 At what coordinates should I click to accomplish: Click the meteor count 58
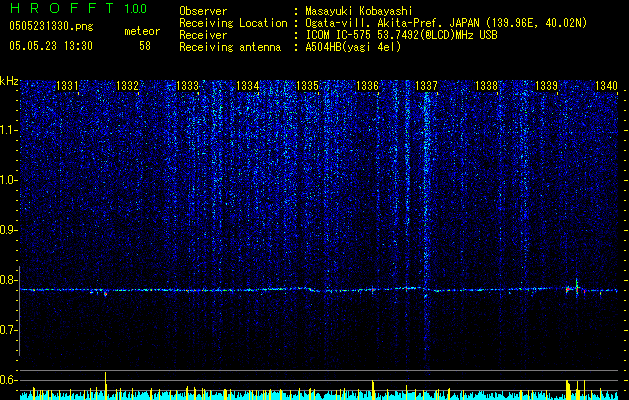tap(145, 46)
